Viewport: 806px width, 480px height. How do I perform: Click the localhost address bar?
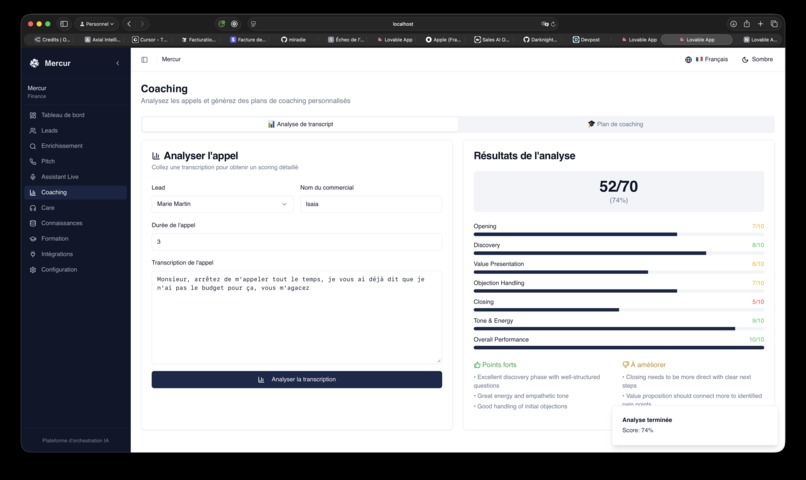point(402,24)
